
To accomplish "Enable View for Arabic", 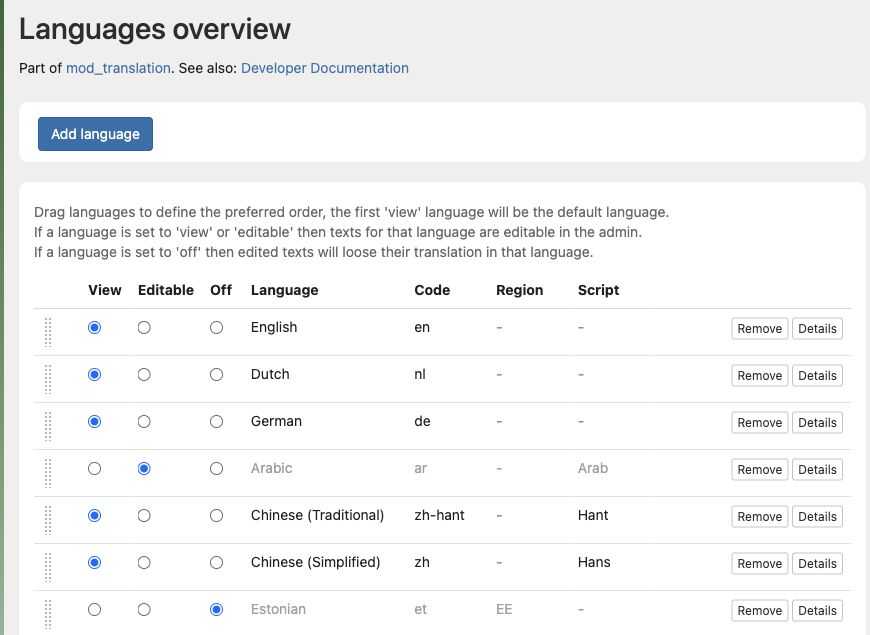I will (94, 468).
